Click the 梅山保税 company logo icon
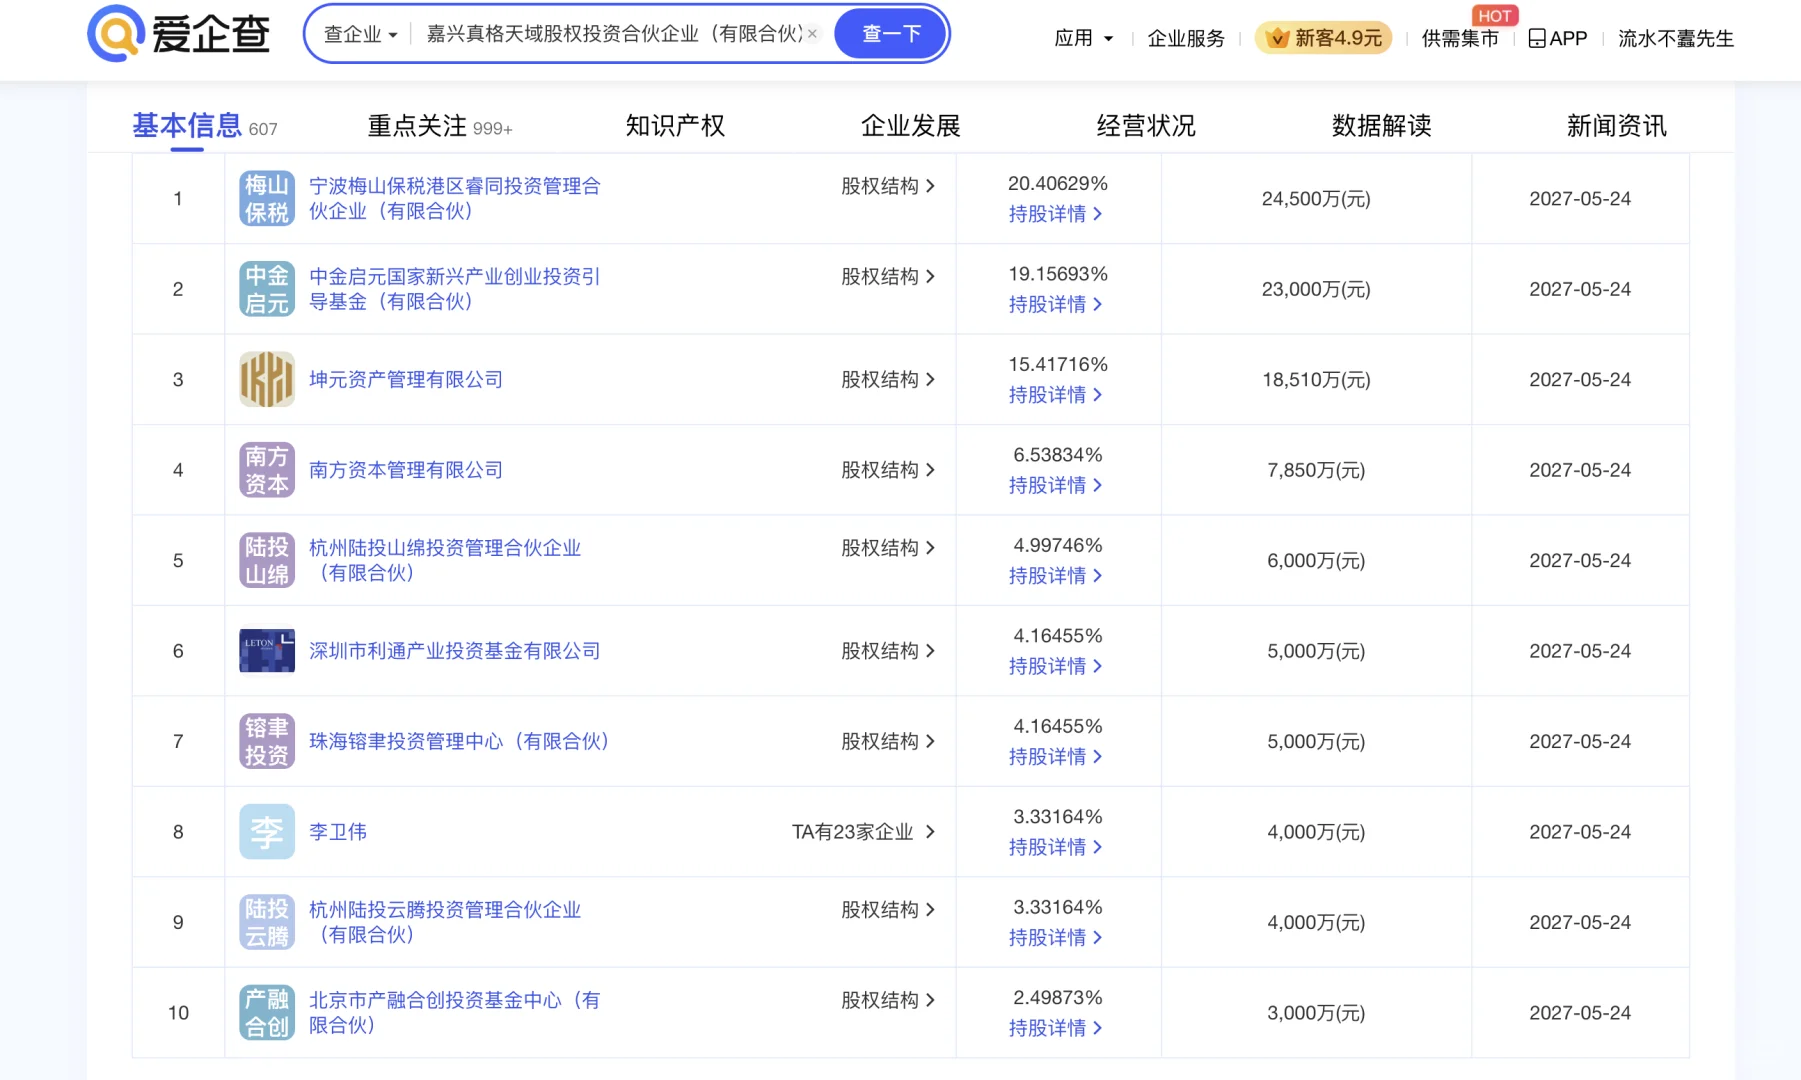This screenshot has height=1080, width=1801. click(x=267, y=199)
